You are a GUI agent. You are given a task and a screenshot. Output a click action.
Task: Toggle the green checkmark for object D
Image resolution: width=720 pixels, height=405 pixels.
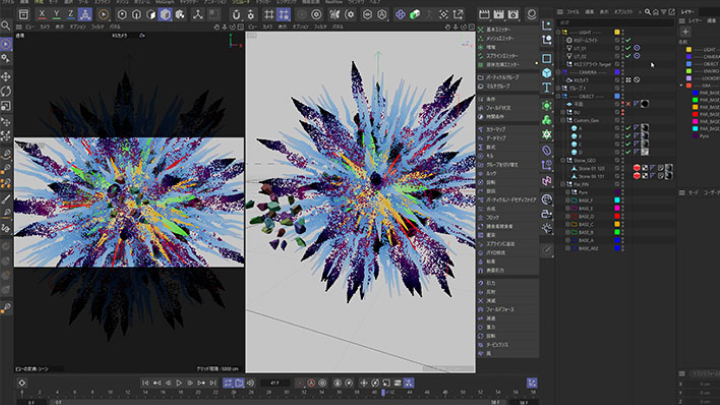628,152
